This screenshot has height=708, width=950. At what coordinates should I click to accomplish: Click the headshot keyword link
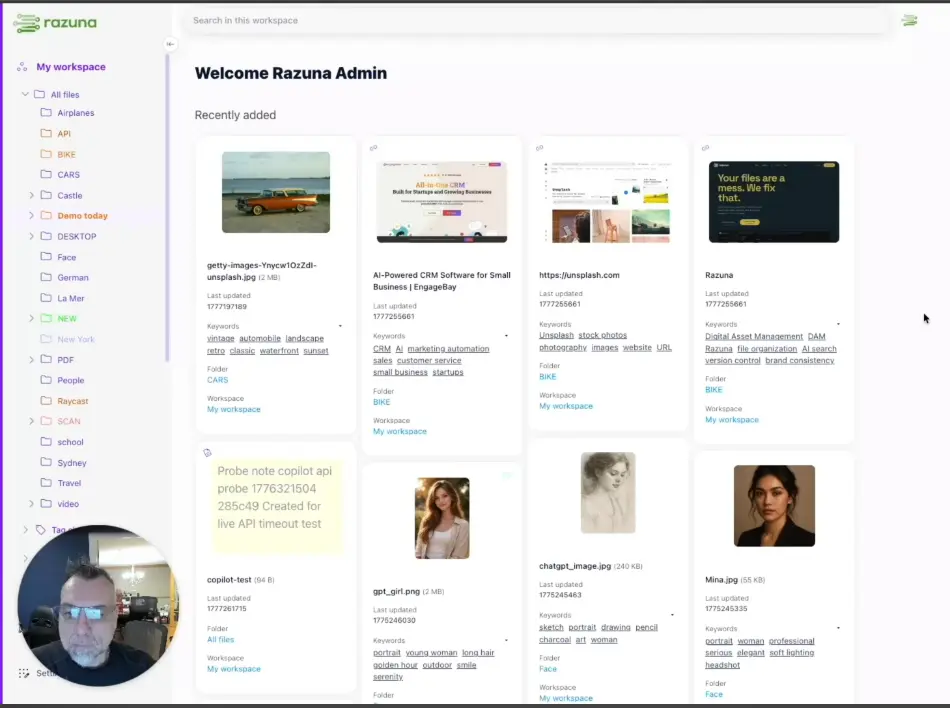[x=722, y=665]
